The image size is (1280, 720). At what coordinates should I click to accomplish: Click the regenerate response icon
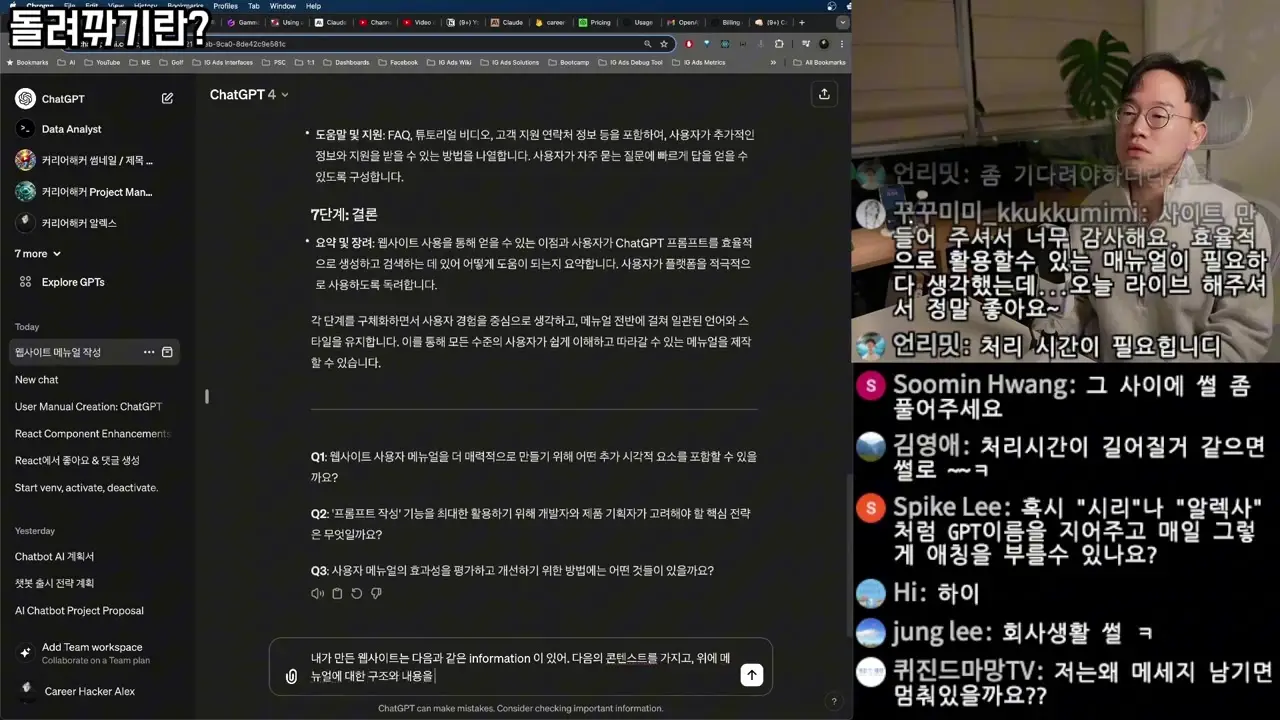pyautogui.click(x=356, y=594)
